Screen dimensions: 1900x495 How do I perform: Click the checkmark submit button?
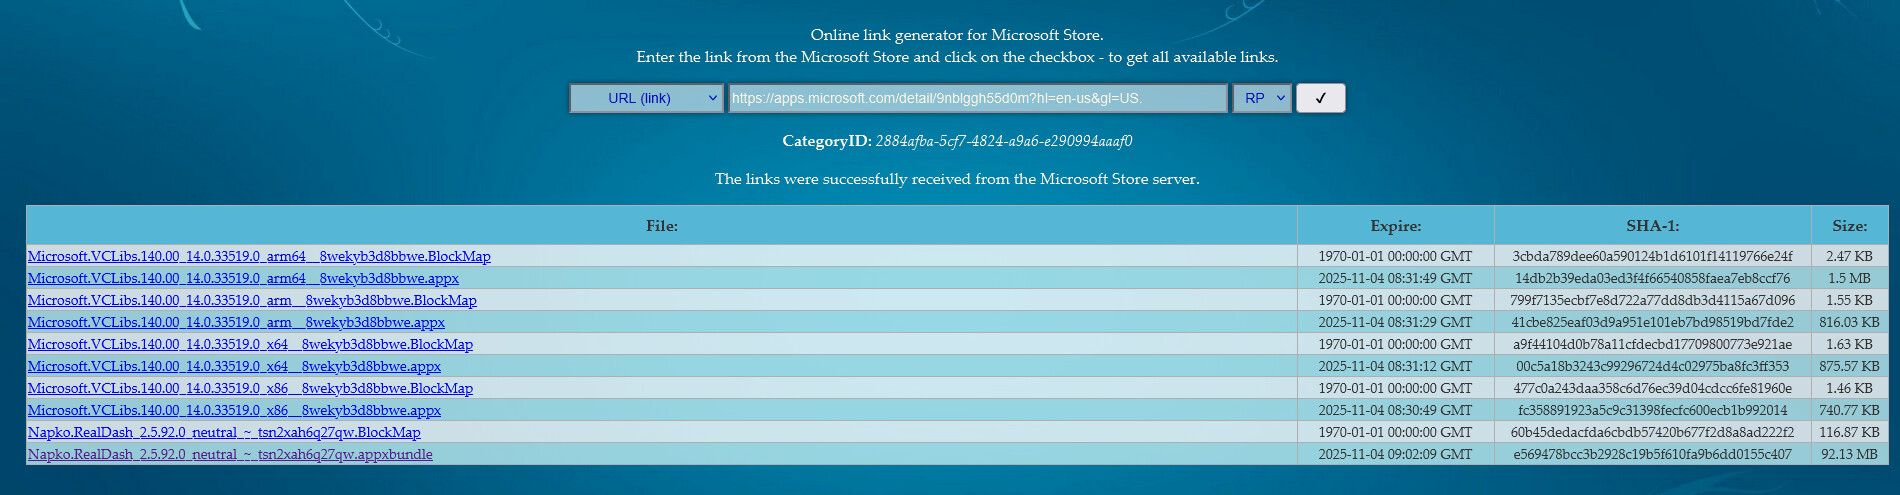click(1320, 98)
